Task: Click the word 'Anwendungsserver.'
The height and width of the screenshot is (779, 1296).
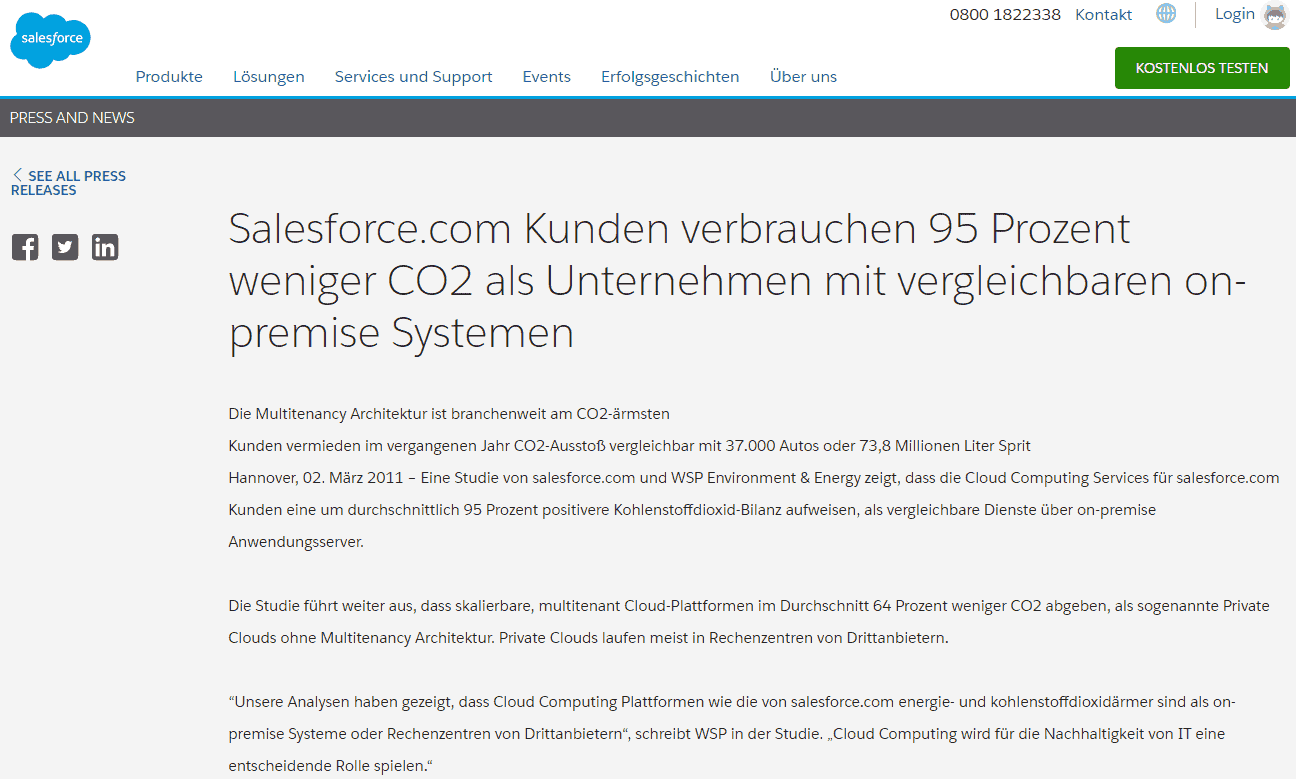Action: [296, 541]
